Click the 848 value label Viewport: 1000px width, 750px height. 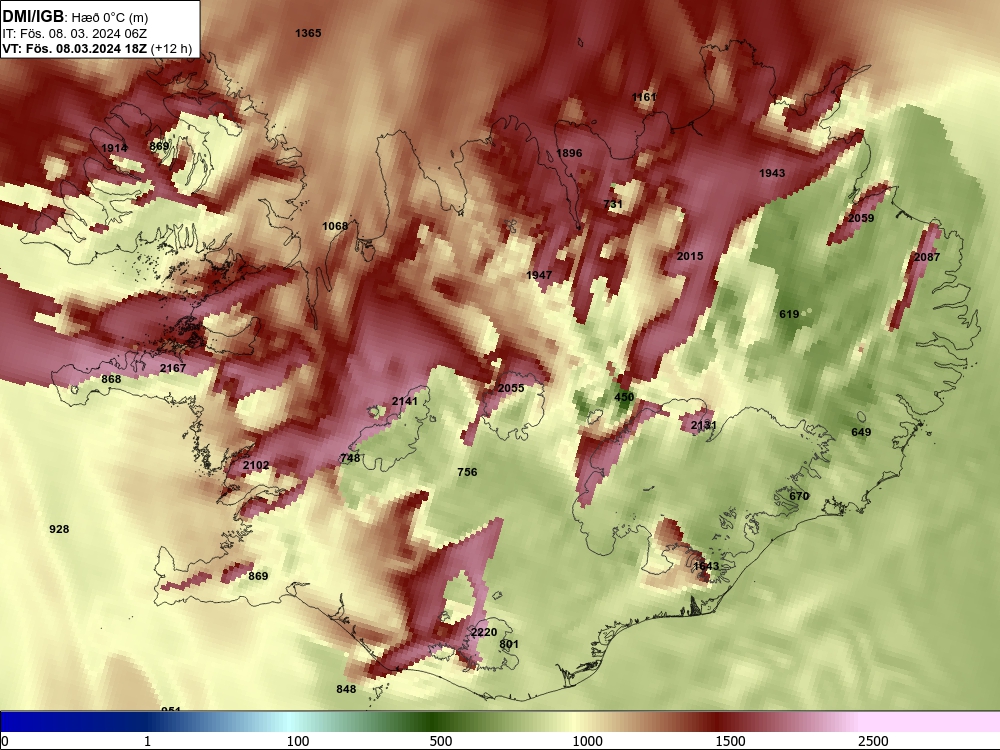[x=346, y=689]
